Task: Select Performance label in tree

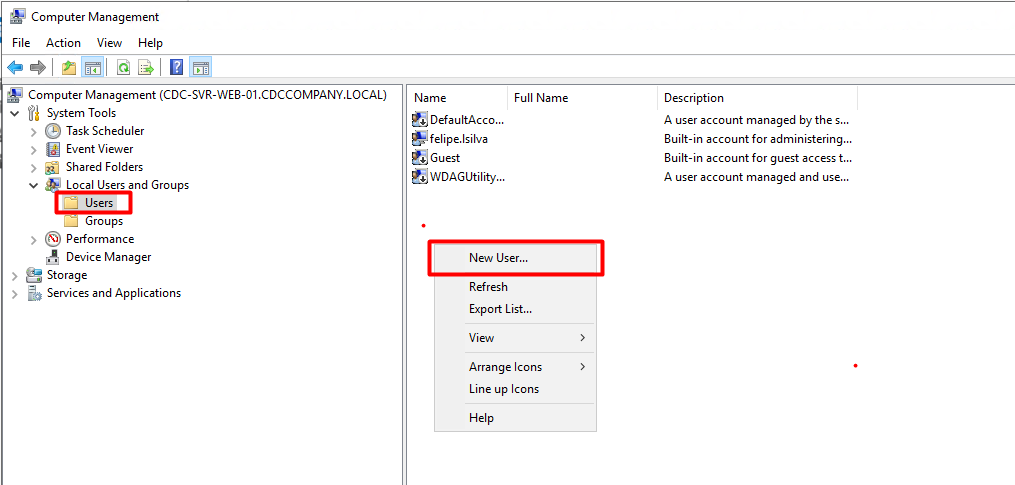Action: (100, 239)
